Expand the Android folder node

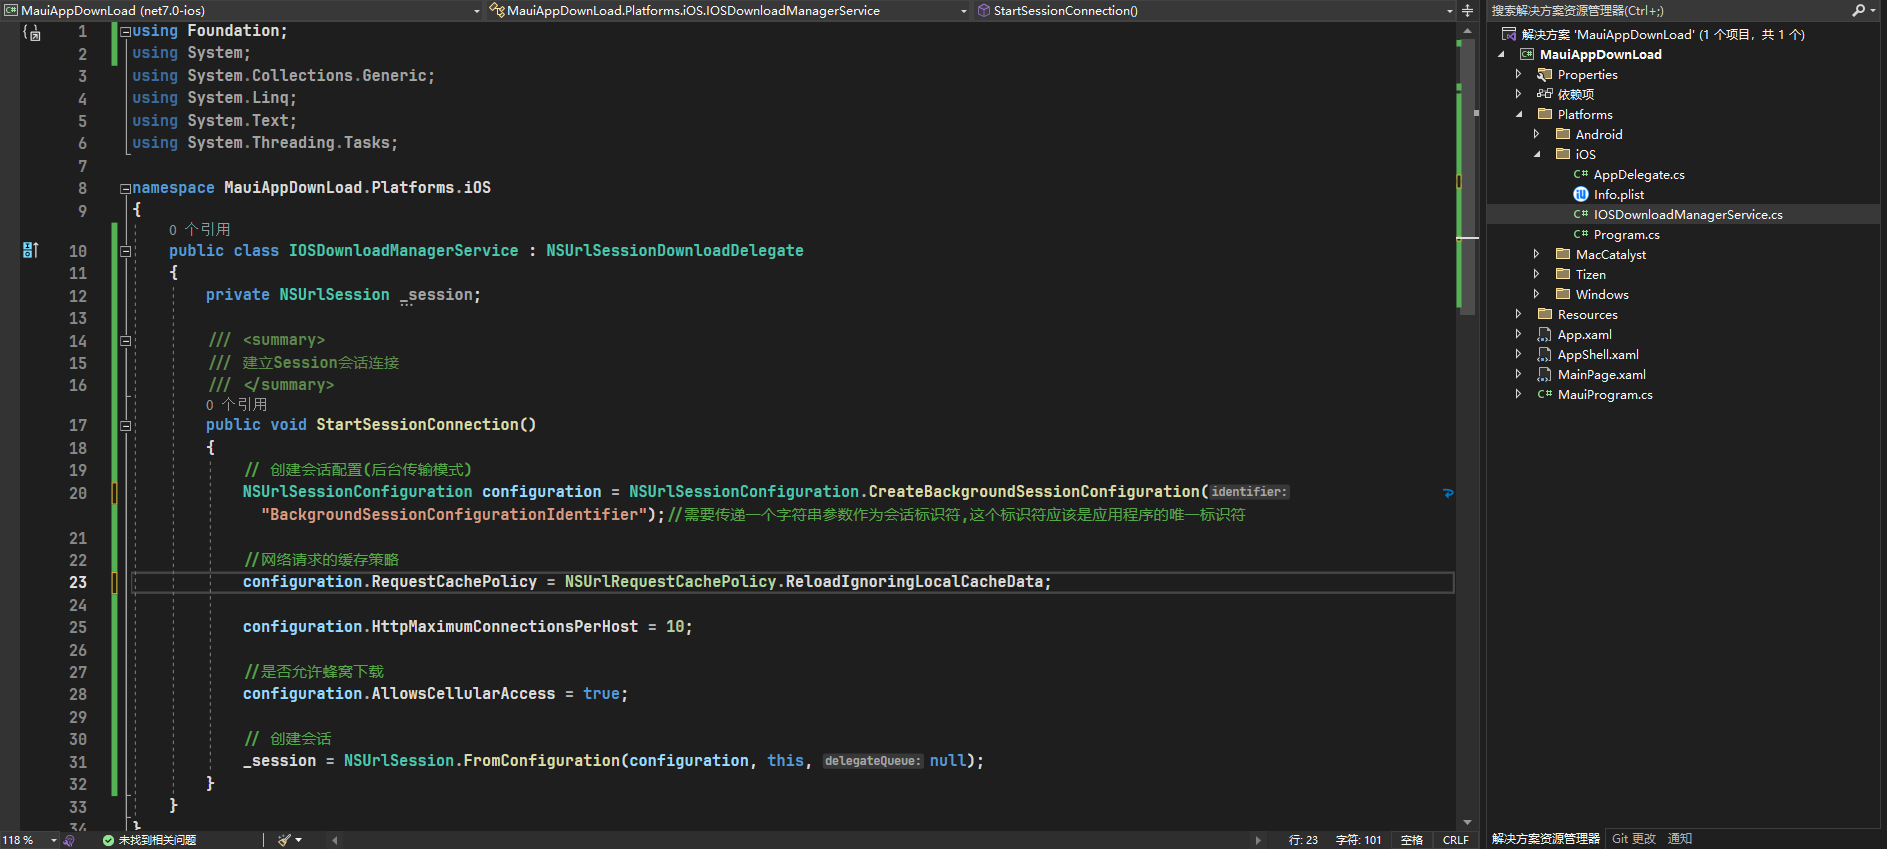click(x=1537, y=134)
